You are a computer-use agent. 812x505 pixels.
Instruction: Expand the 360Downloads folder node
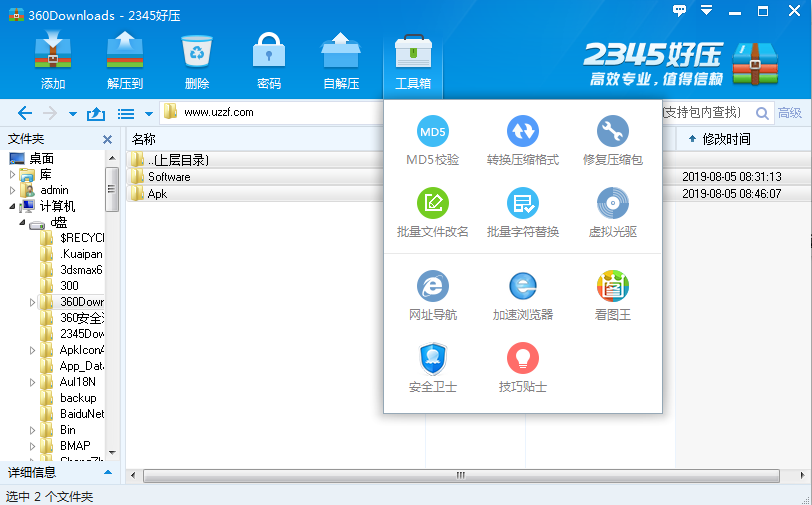click(32, 302)
